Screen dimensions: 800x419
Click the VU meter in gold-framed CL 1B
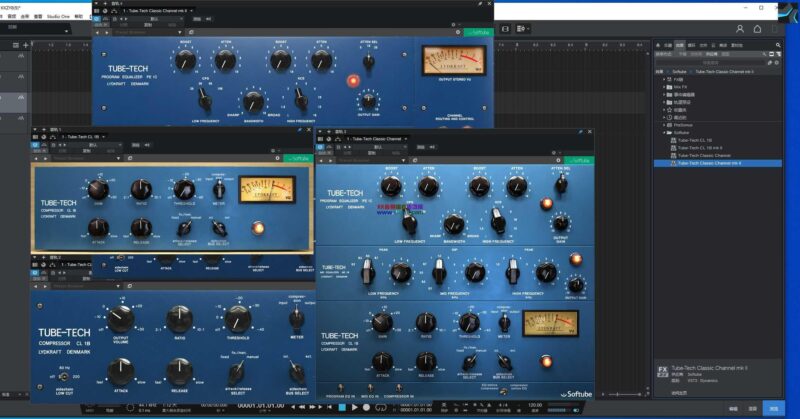point(267,189)
